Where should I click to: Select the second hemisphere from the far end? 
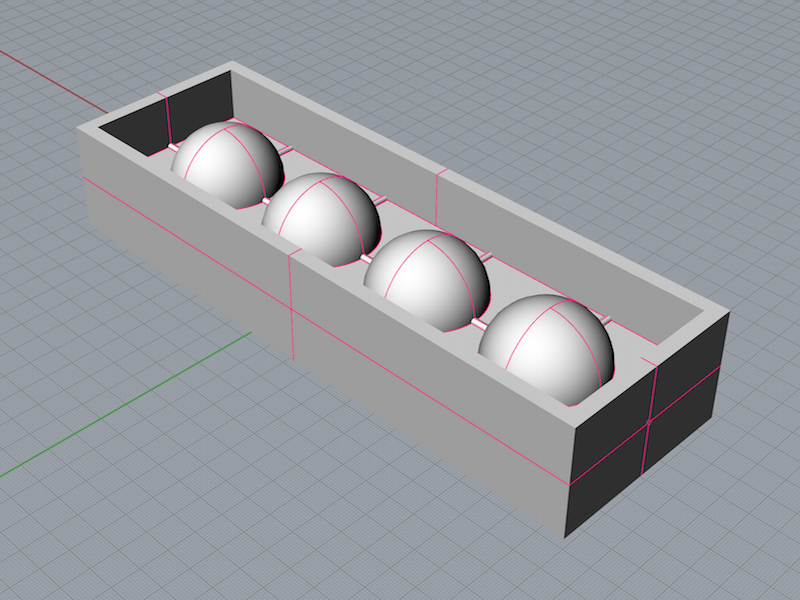[x=321, y=219]
